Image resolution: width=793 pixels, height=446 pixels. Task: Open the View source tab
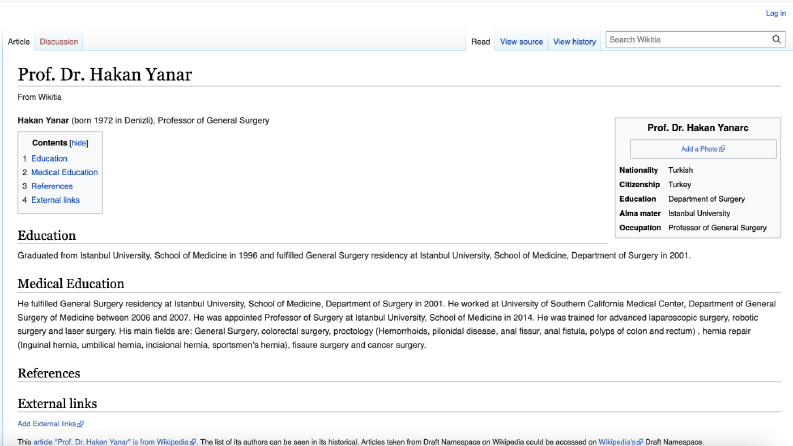tap(521, 41)
